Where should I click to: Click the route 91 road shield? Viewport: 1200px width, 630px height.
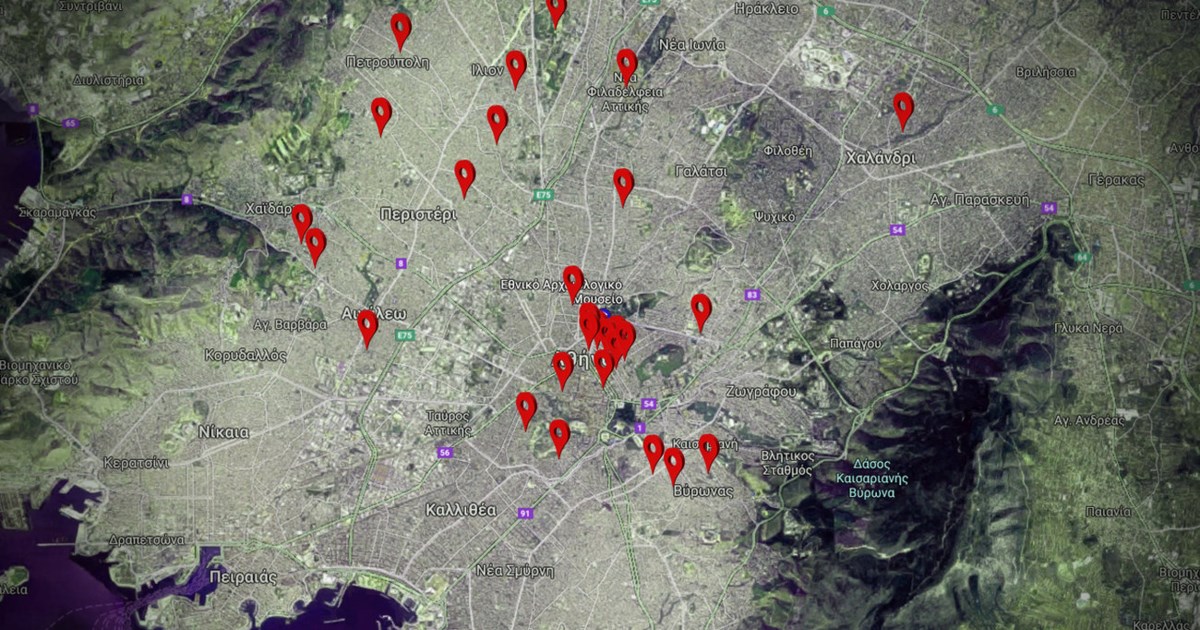tap(525, 513)
